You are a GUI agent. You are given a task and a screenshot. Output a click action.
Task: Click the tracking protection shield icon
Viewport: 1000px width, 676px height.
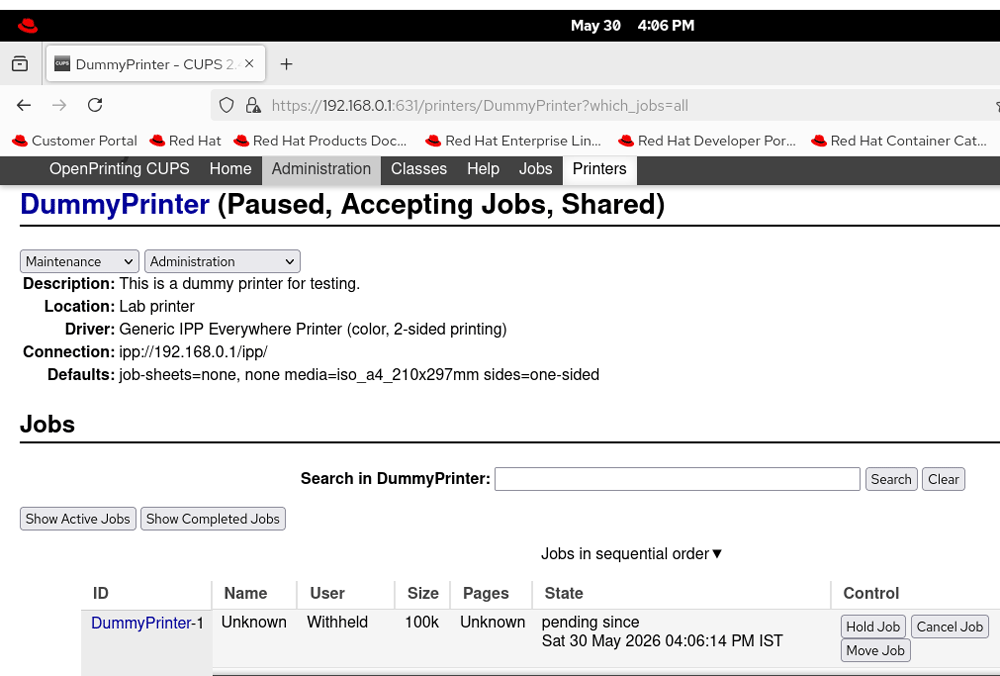226,105
